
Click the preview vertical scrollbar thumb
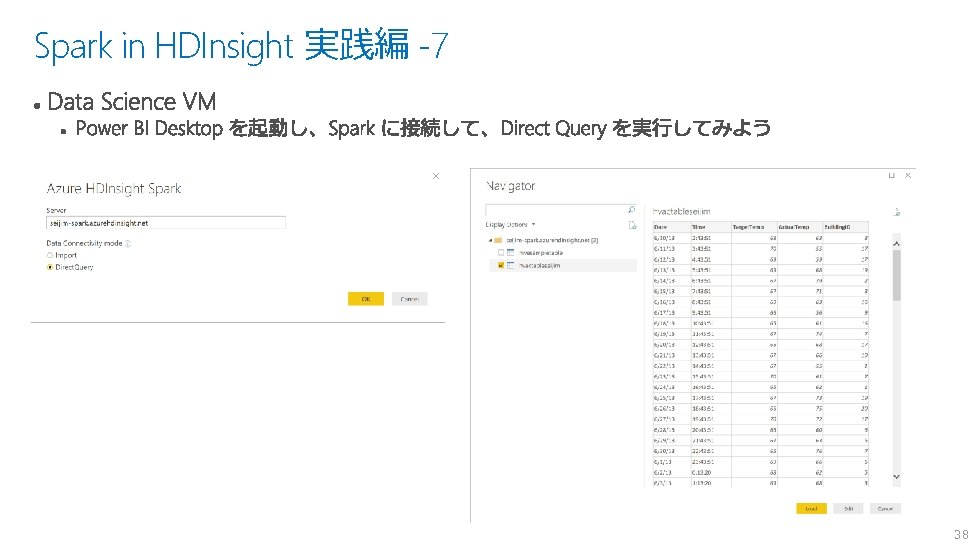coord(897,275)
